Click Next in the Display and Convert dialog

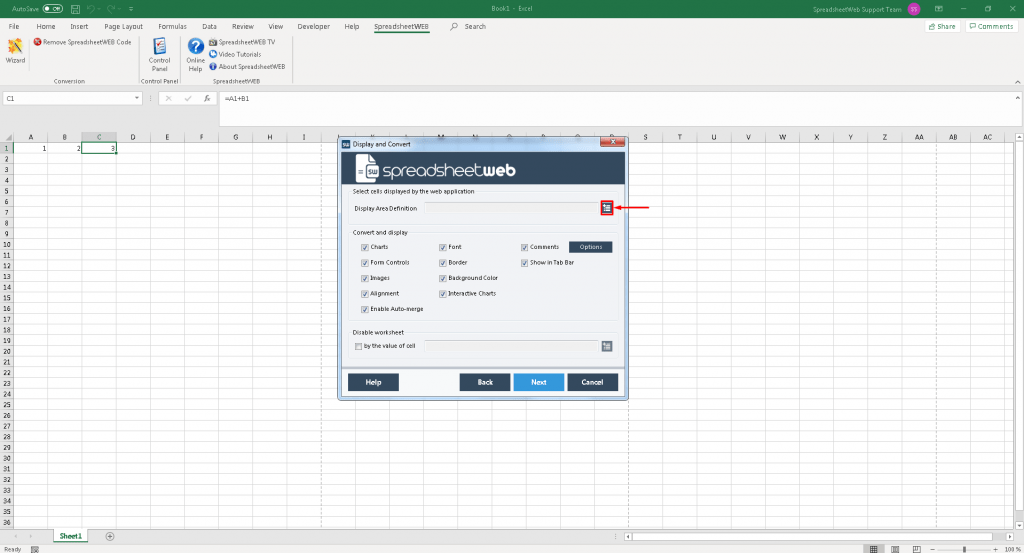(x=539, y=382)
